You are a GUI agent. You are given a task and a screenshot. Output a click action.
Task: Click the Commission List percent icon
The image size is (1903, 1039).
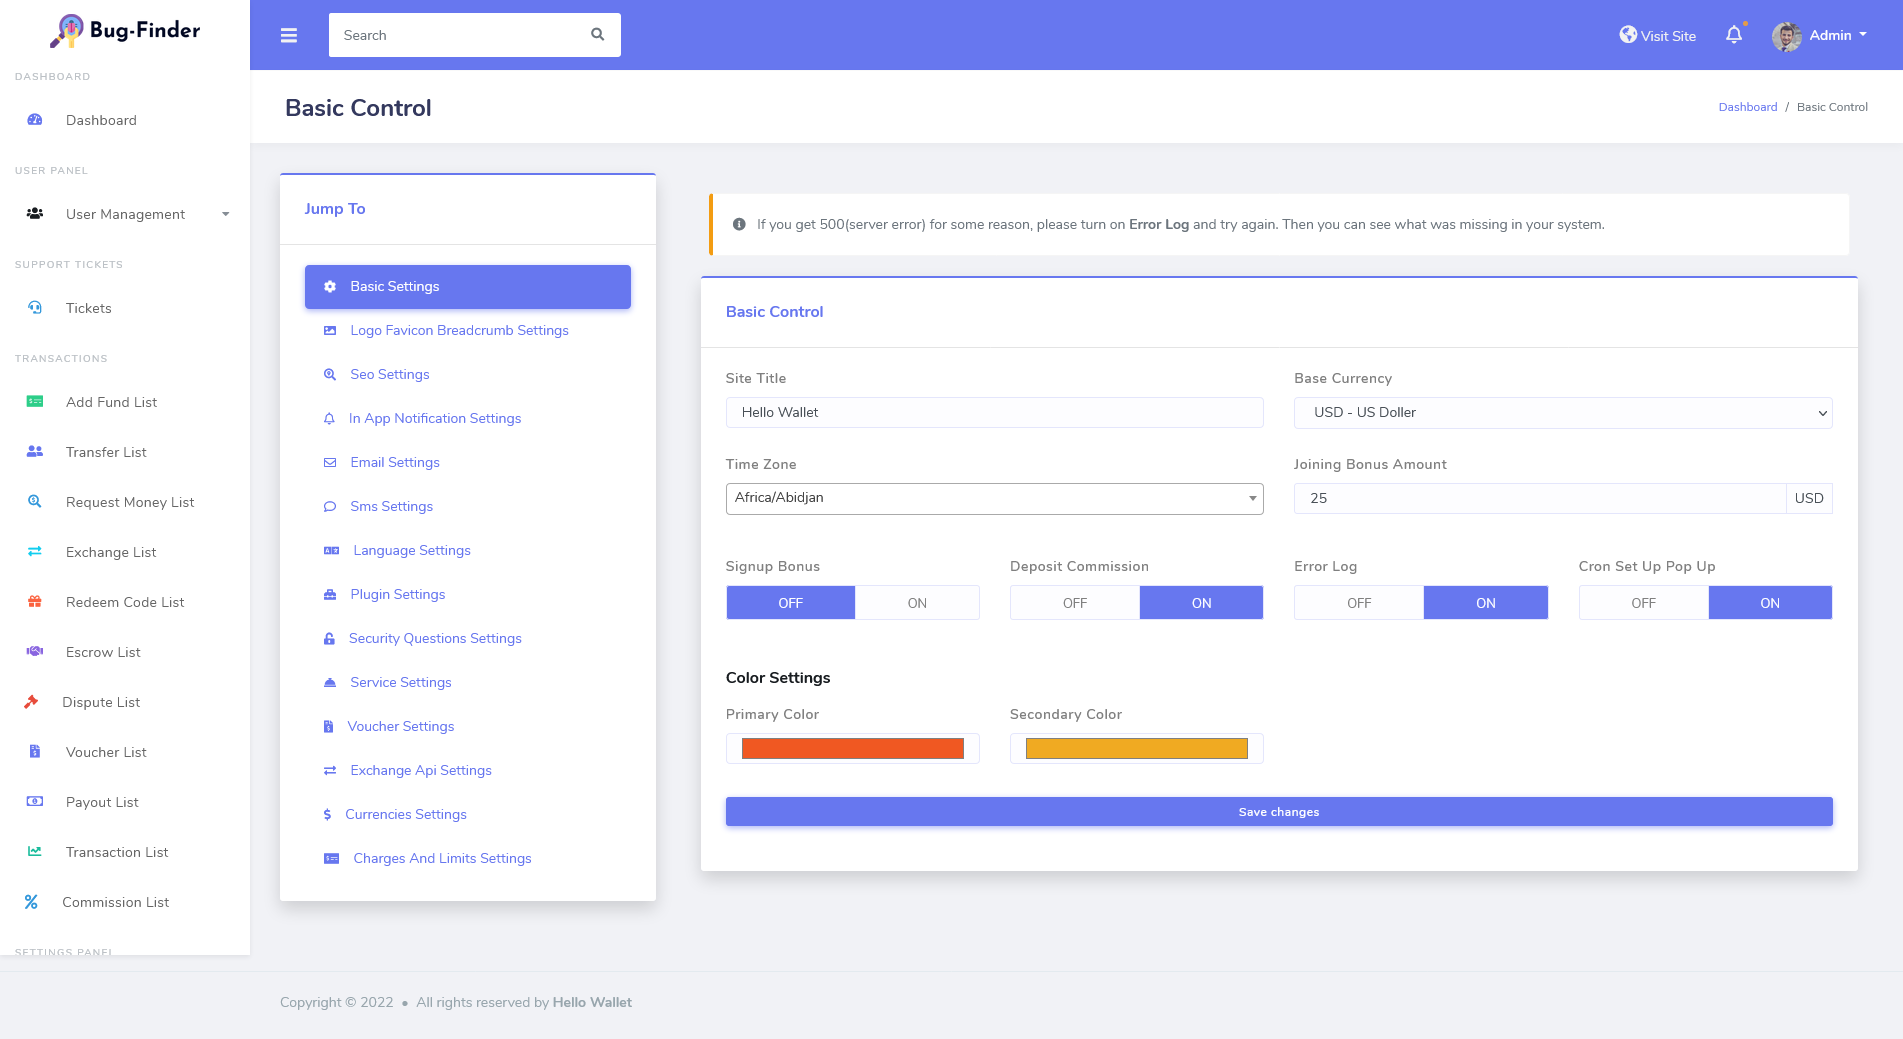(32, 902)
